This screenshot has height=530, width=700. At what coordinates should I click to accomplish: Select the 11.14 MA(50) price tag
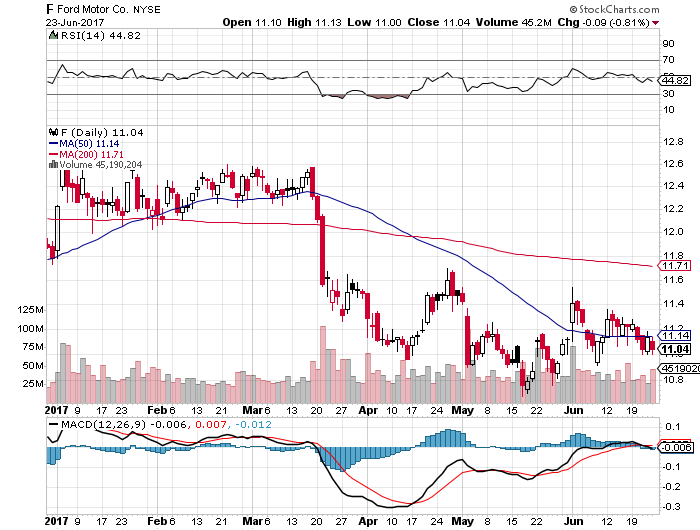point(676,335)
